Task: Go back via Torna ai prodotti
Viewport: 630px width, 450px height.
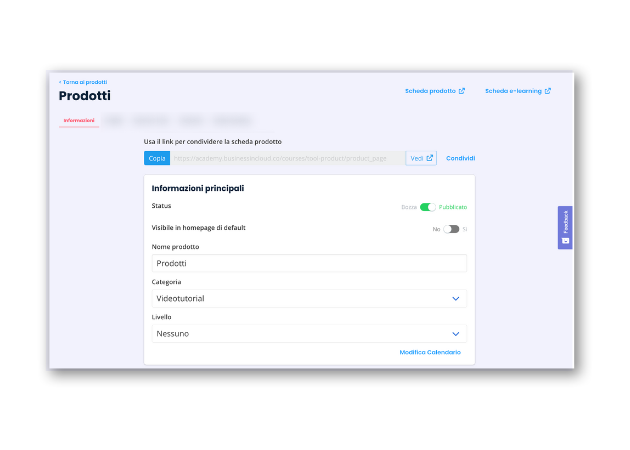Action: point(83,82)
